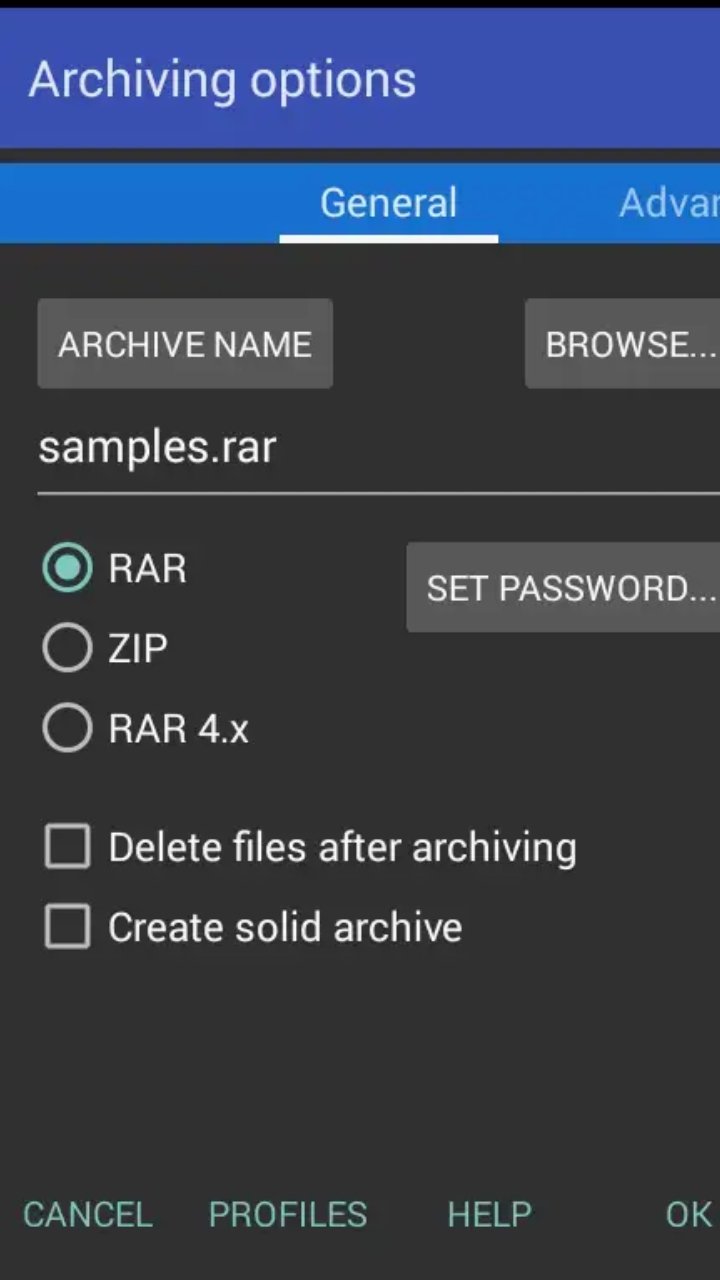Tick the Create solid archive checkbox
This screenshot has height=1280, width=720.
(x=67, y=927)
